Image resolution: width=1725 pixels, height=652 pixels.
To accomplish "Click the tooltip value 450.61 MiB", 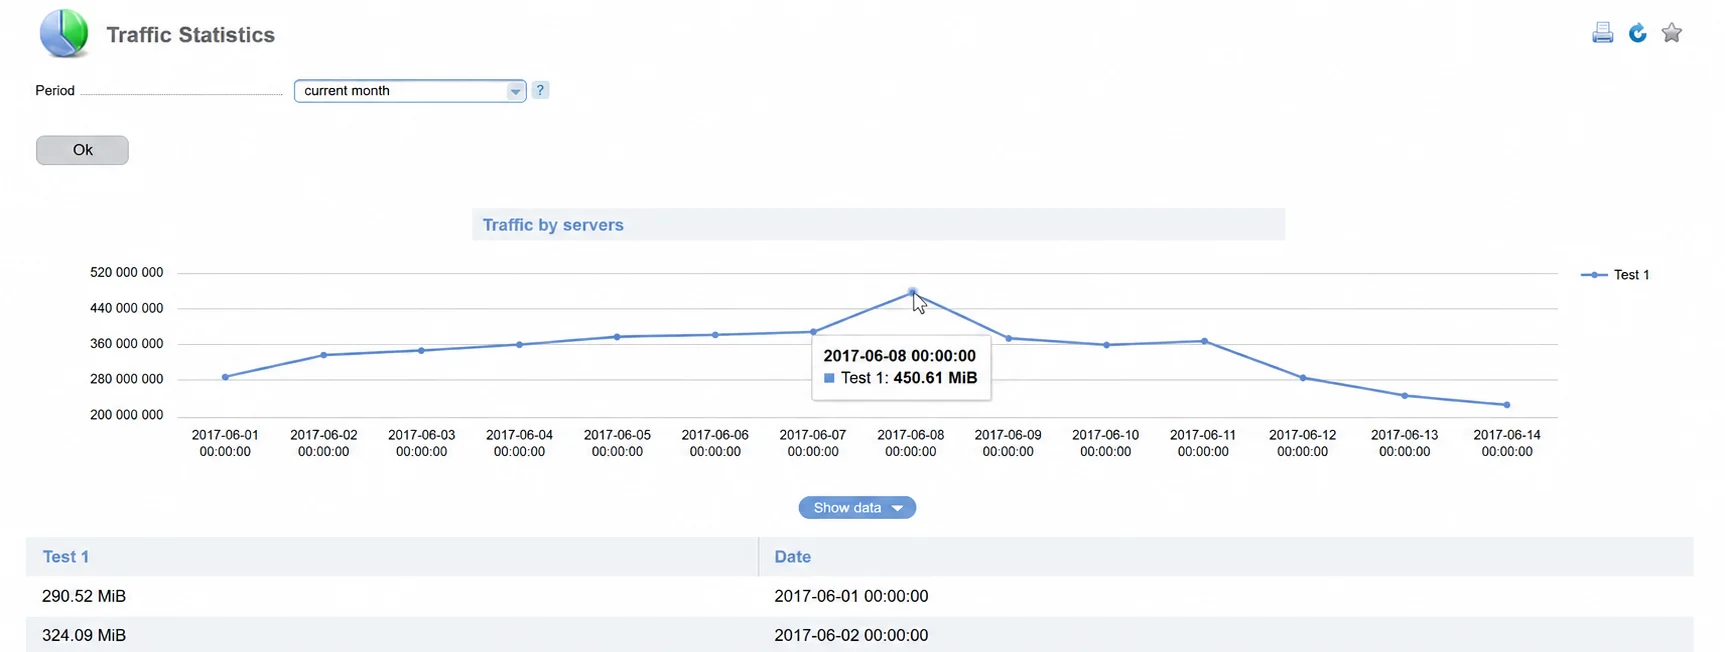I will coord(935,378).
